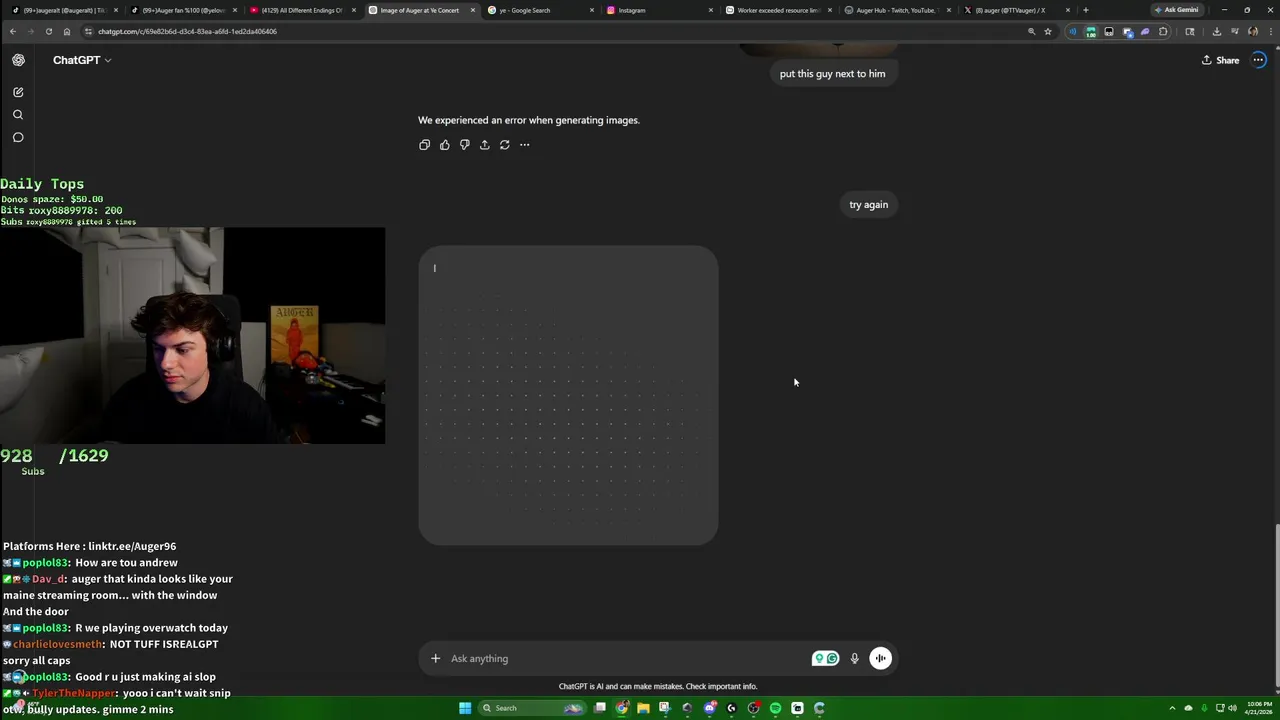Reload the ChatGPT page
Image resolution: width=1280 pixels, height=720 pixels.
48,31
